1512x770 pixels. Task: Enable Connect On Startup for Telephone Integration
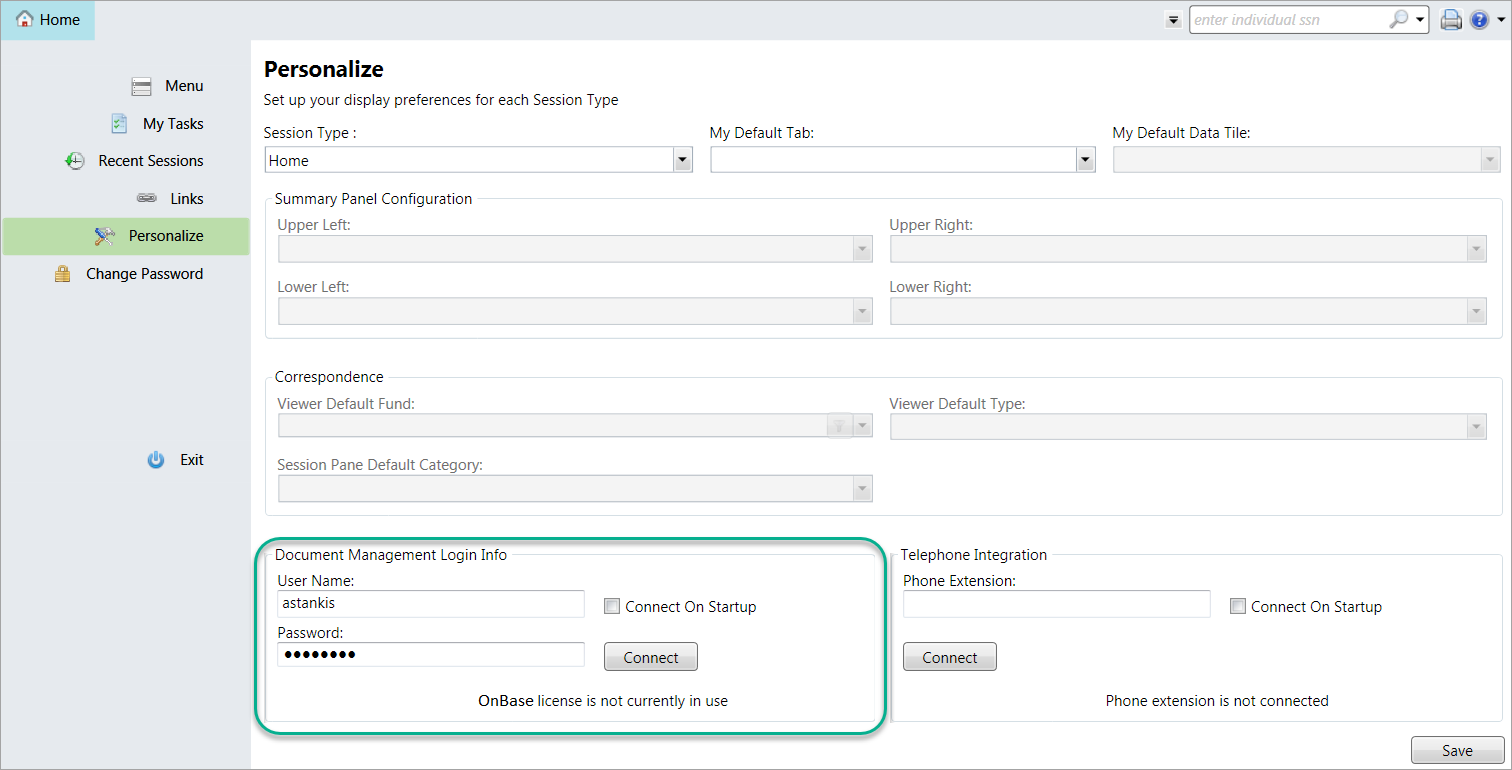coord(1238,606)
